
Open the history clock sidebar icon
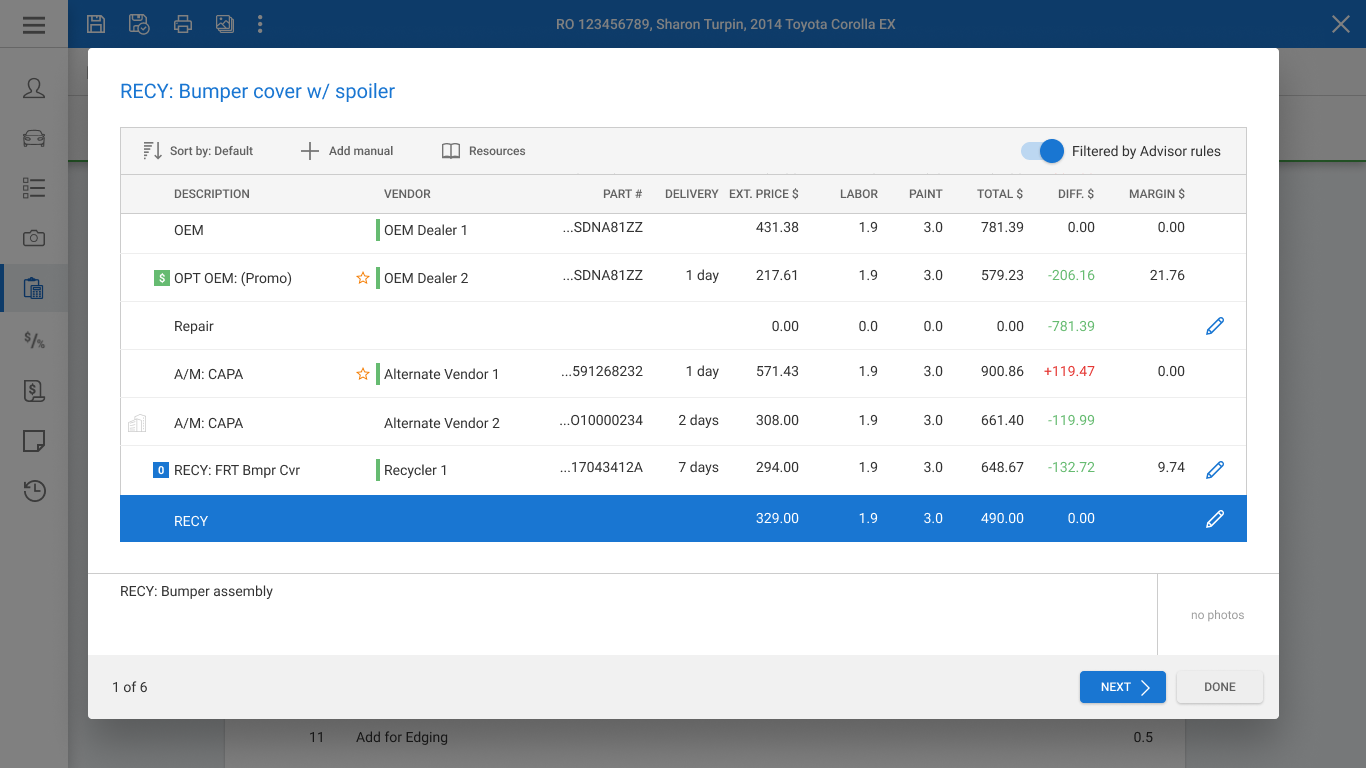pos(34,491)
